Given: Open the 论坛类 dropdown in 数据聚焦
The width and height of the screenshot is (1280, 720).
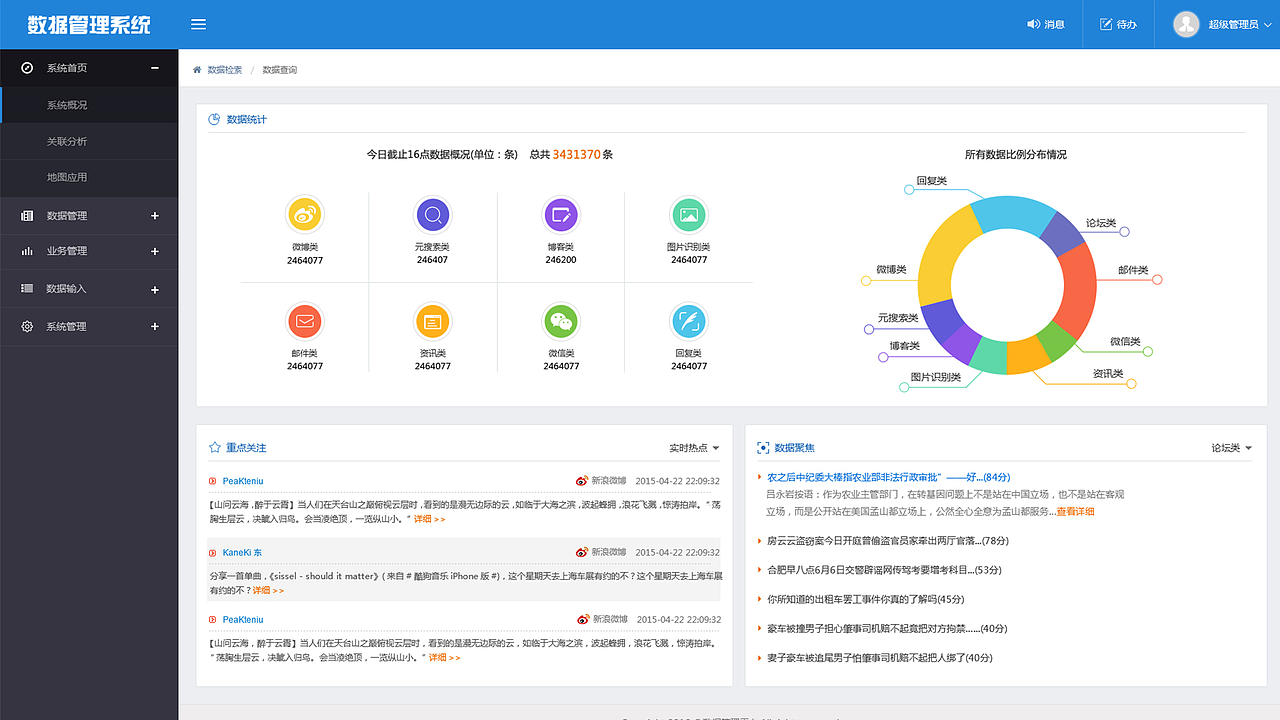Looking at the screenshot, I should pos(1232,448).
